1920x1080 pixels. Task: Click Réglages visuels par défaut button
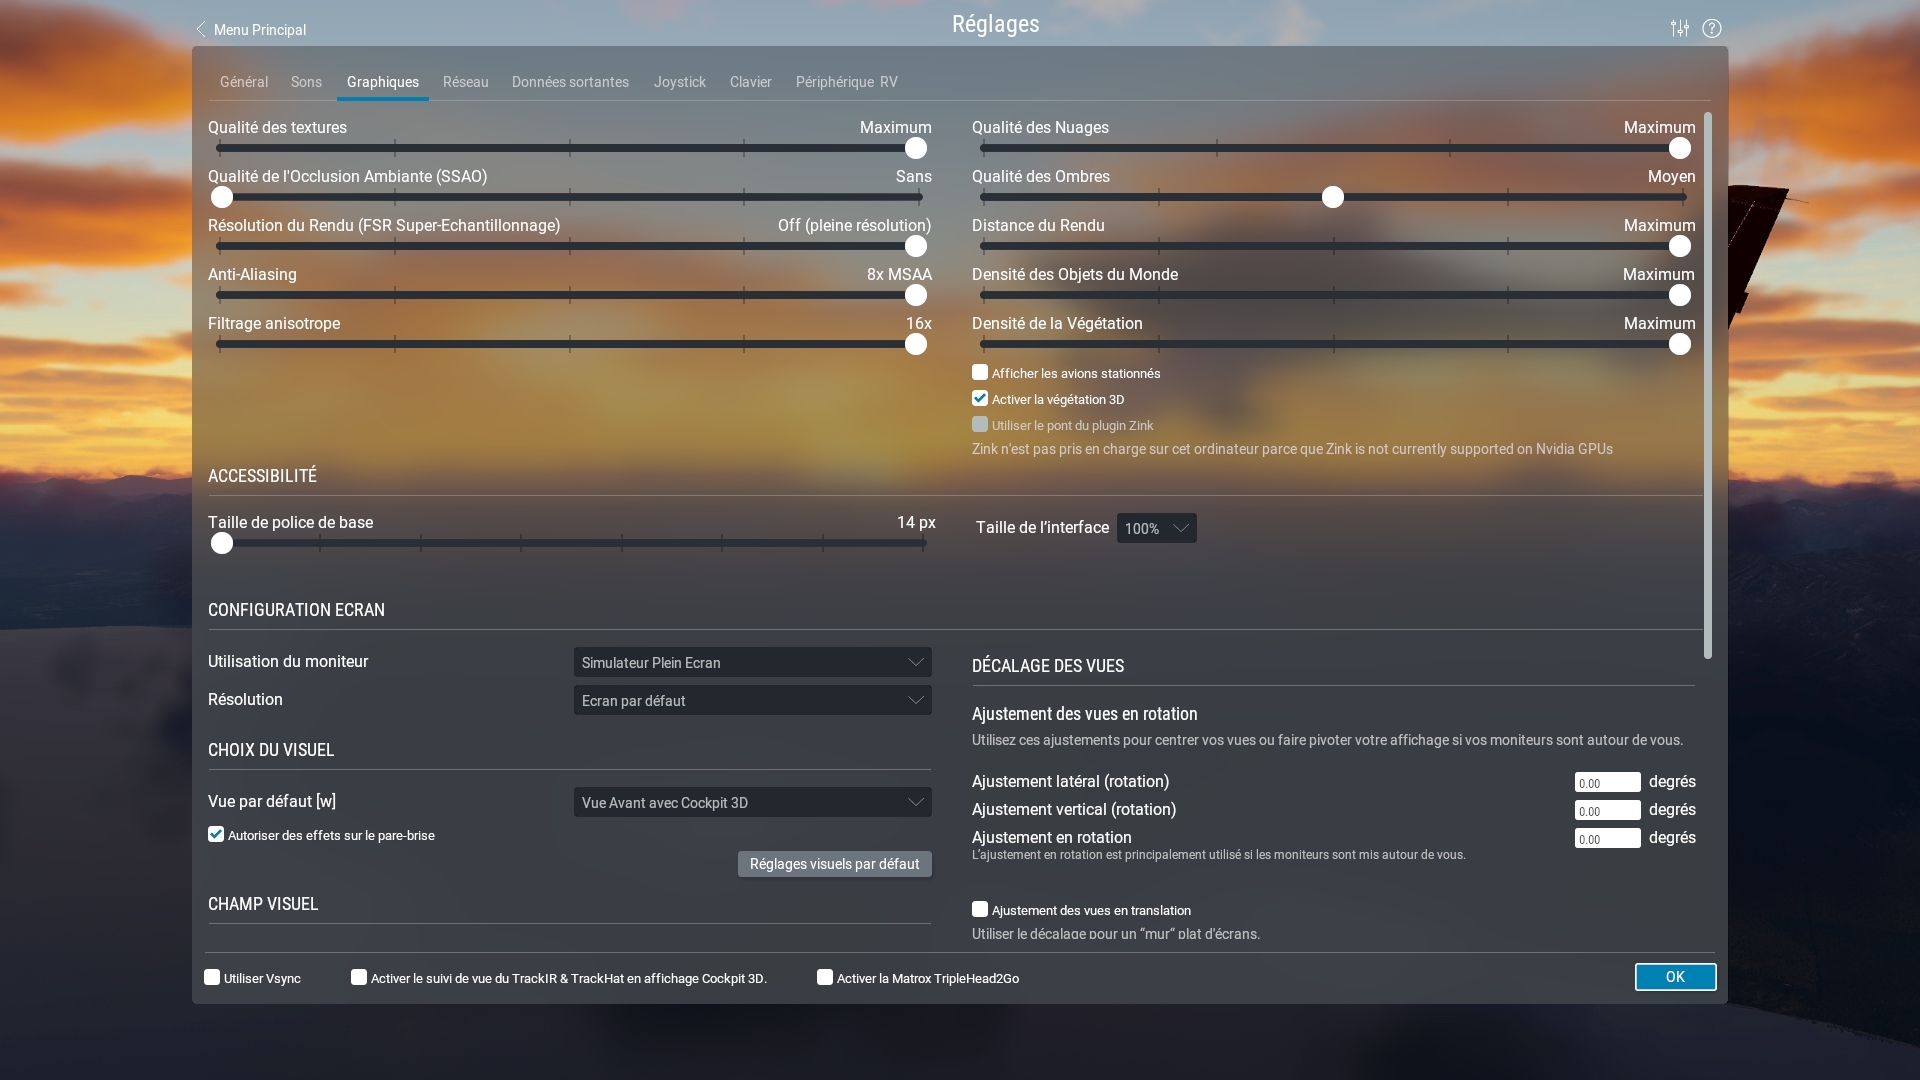click(x=834, y=864)
